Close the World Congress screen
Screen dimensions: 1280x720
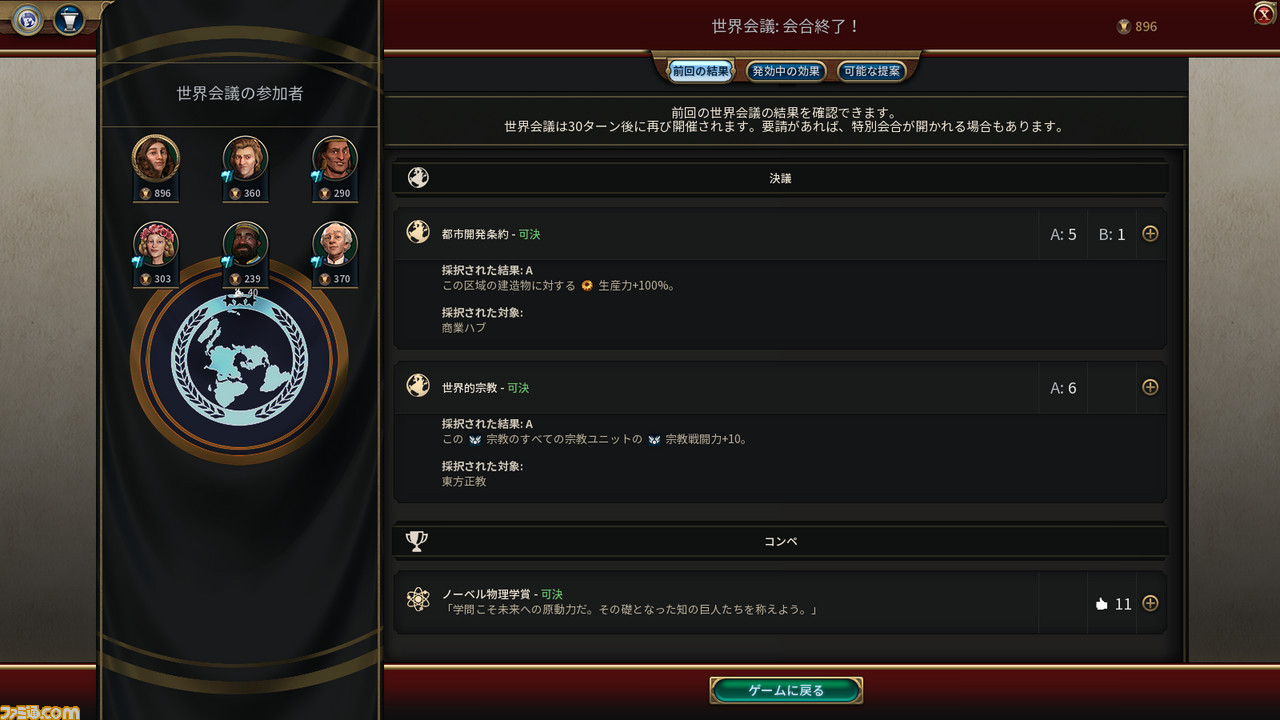point(1263,13)
